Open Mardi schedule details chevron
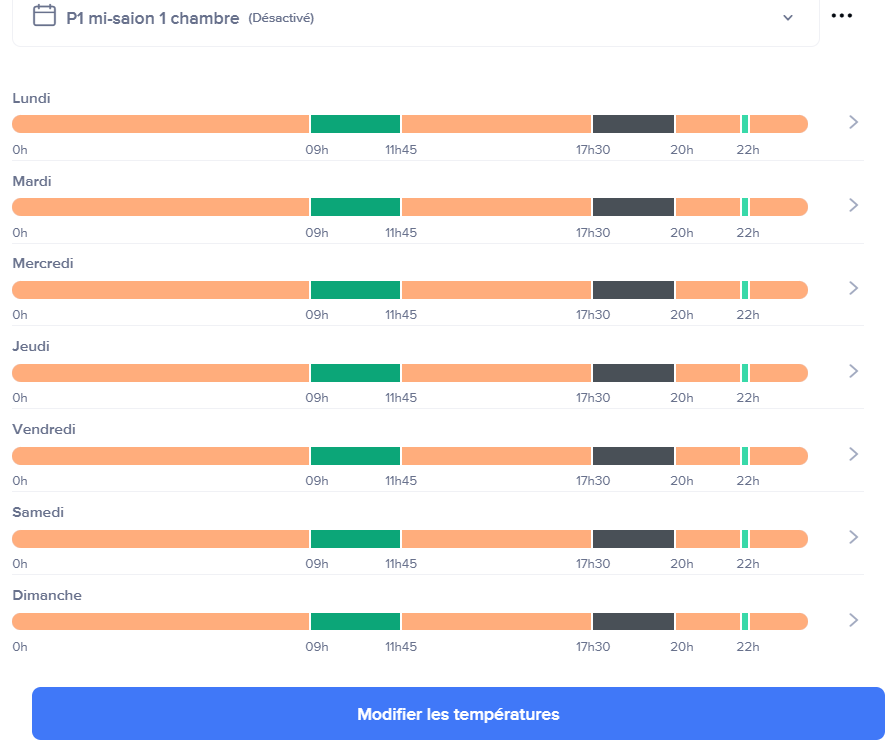This screenshot has width=889, height=751. (853, 205)
